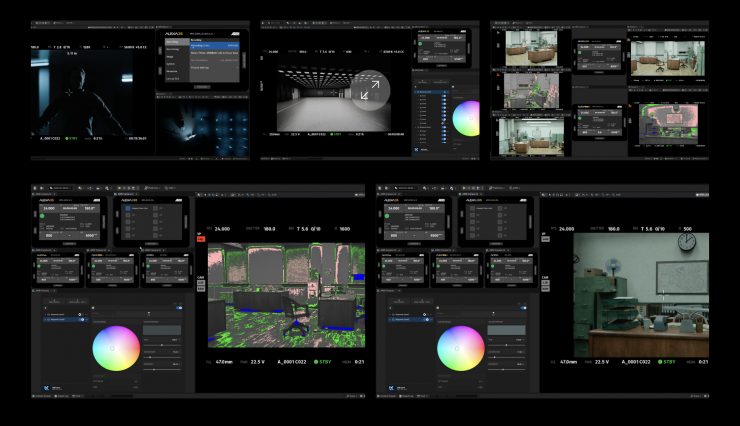Click clip name A_0001C022 in bottom-left viewer

click(x=292, y=362)
